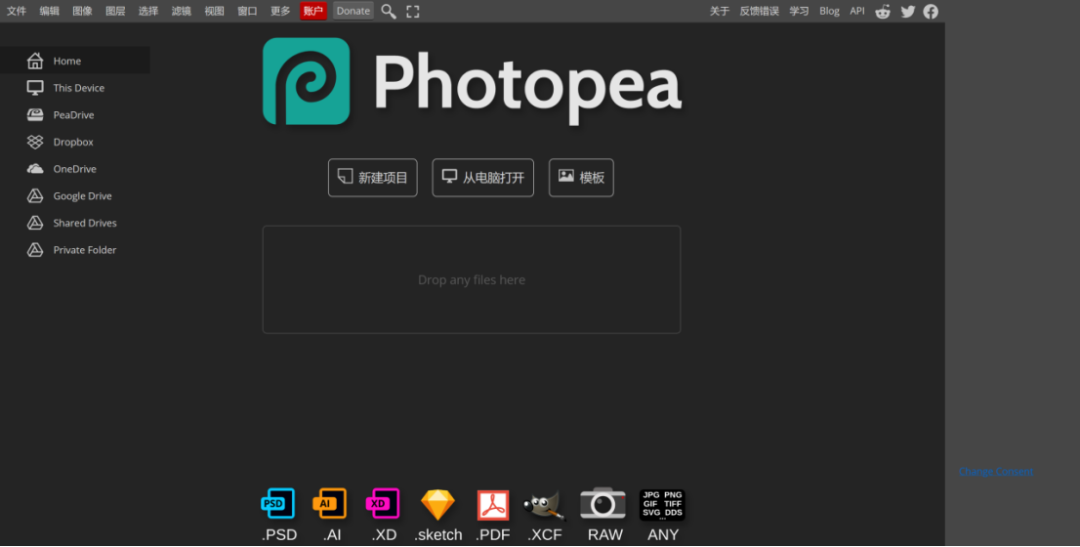Click the Drop any files here area
This screenshot has width=1080, height=547.
click(x=472, y=280)
